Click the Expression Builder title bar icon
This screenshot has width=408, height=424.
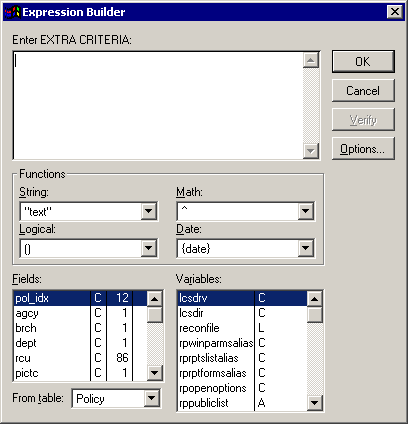pos(12,12)
